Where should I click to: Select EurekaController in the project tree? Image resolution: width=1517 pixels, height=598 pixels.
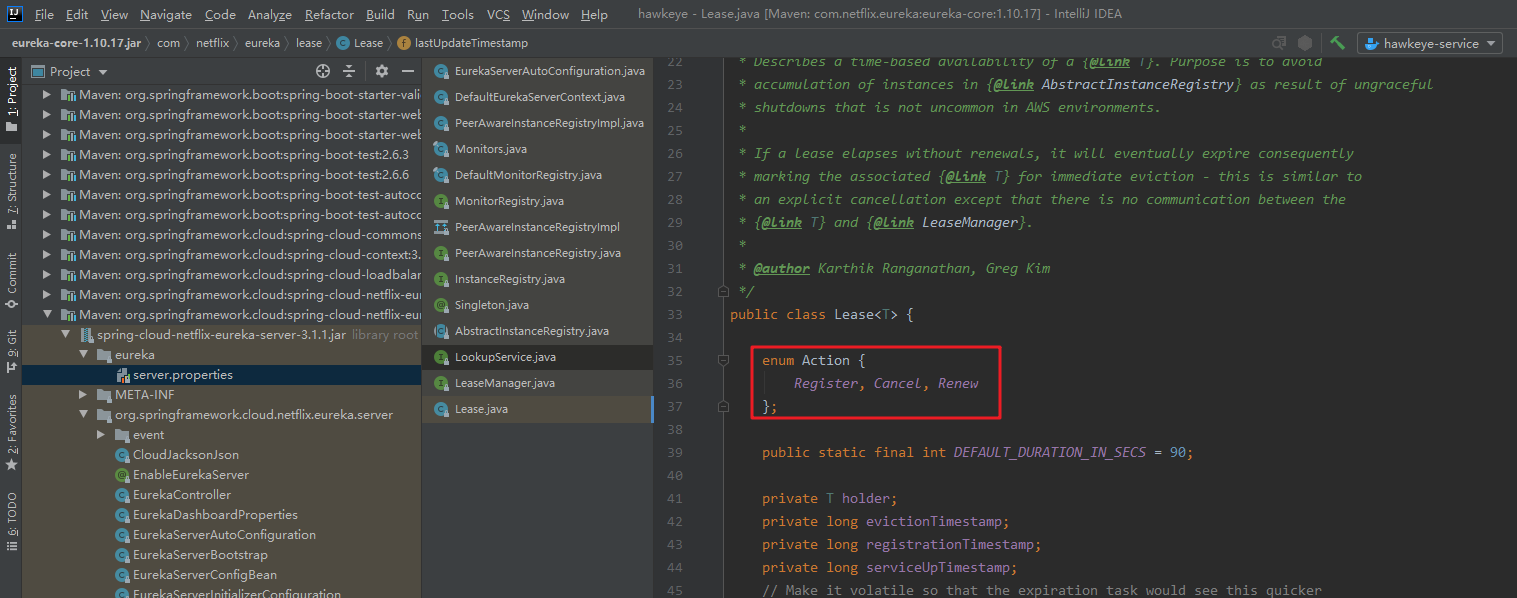click(181, 495)
